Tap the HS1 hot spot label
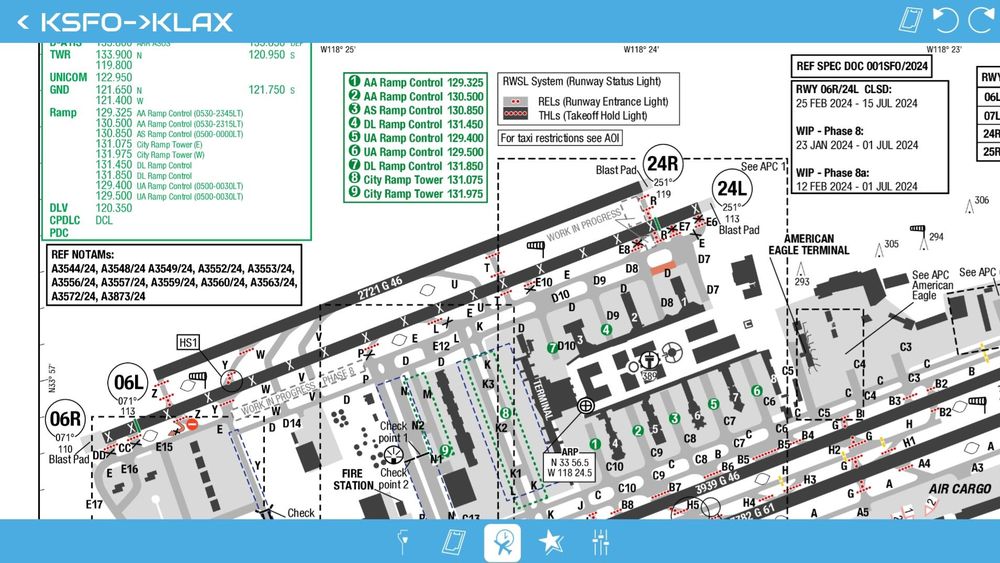Screen dimensions: 1000x563 [188, 342]
